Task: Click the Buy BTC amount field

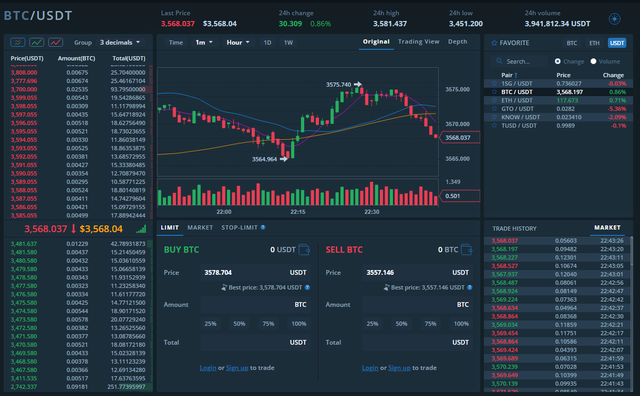Action: 255,305
